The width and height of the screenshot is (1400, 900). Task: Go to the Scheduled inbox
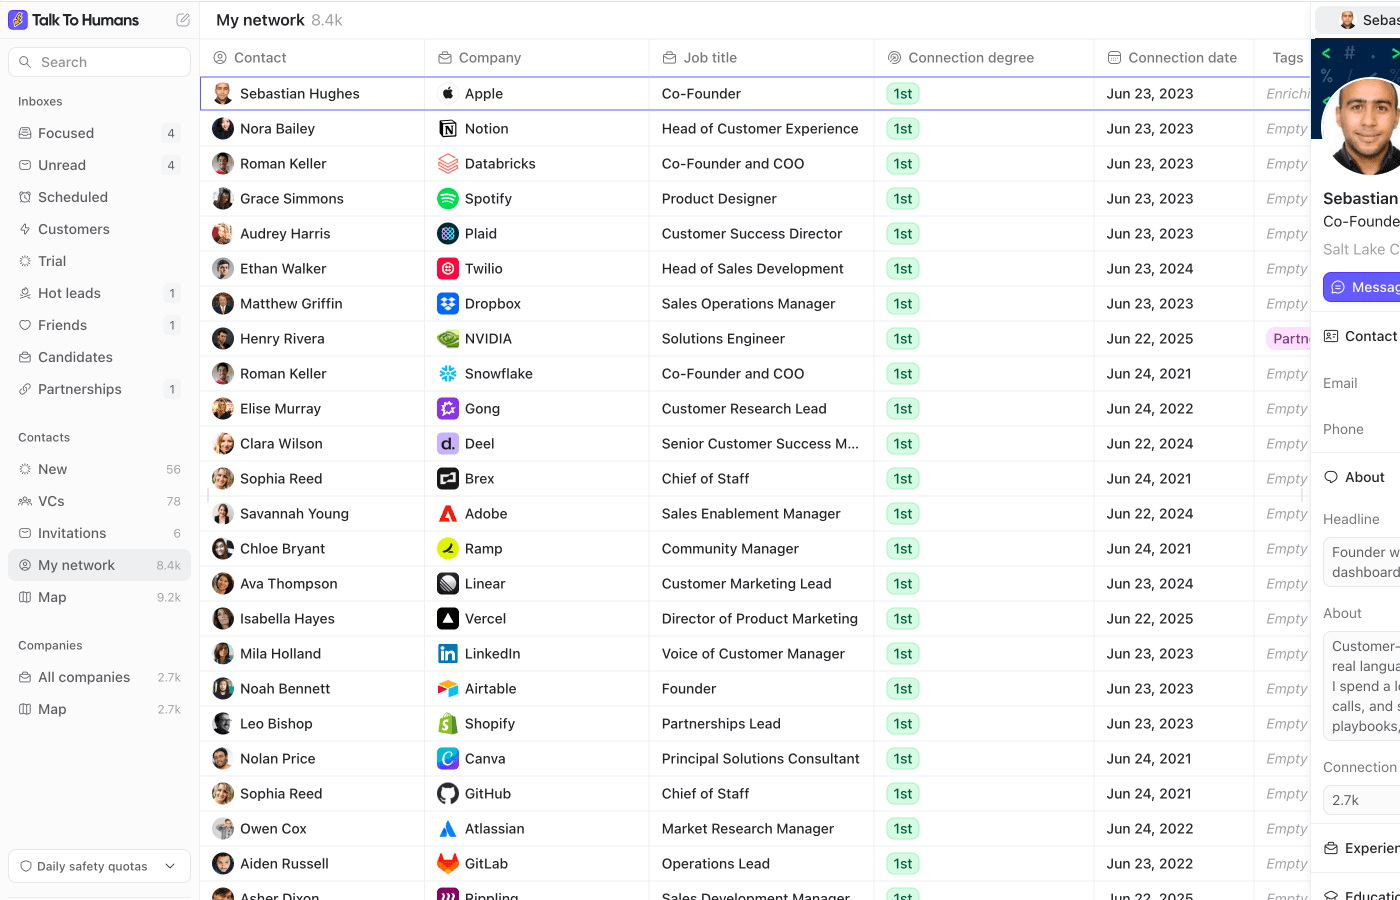[x=99, y=197]
